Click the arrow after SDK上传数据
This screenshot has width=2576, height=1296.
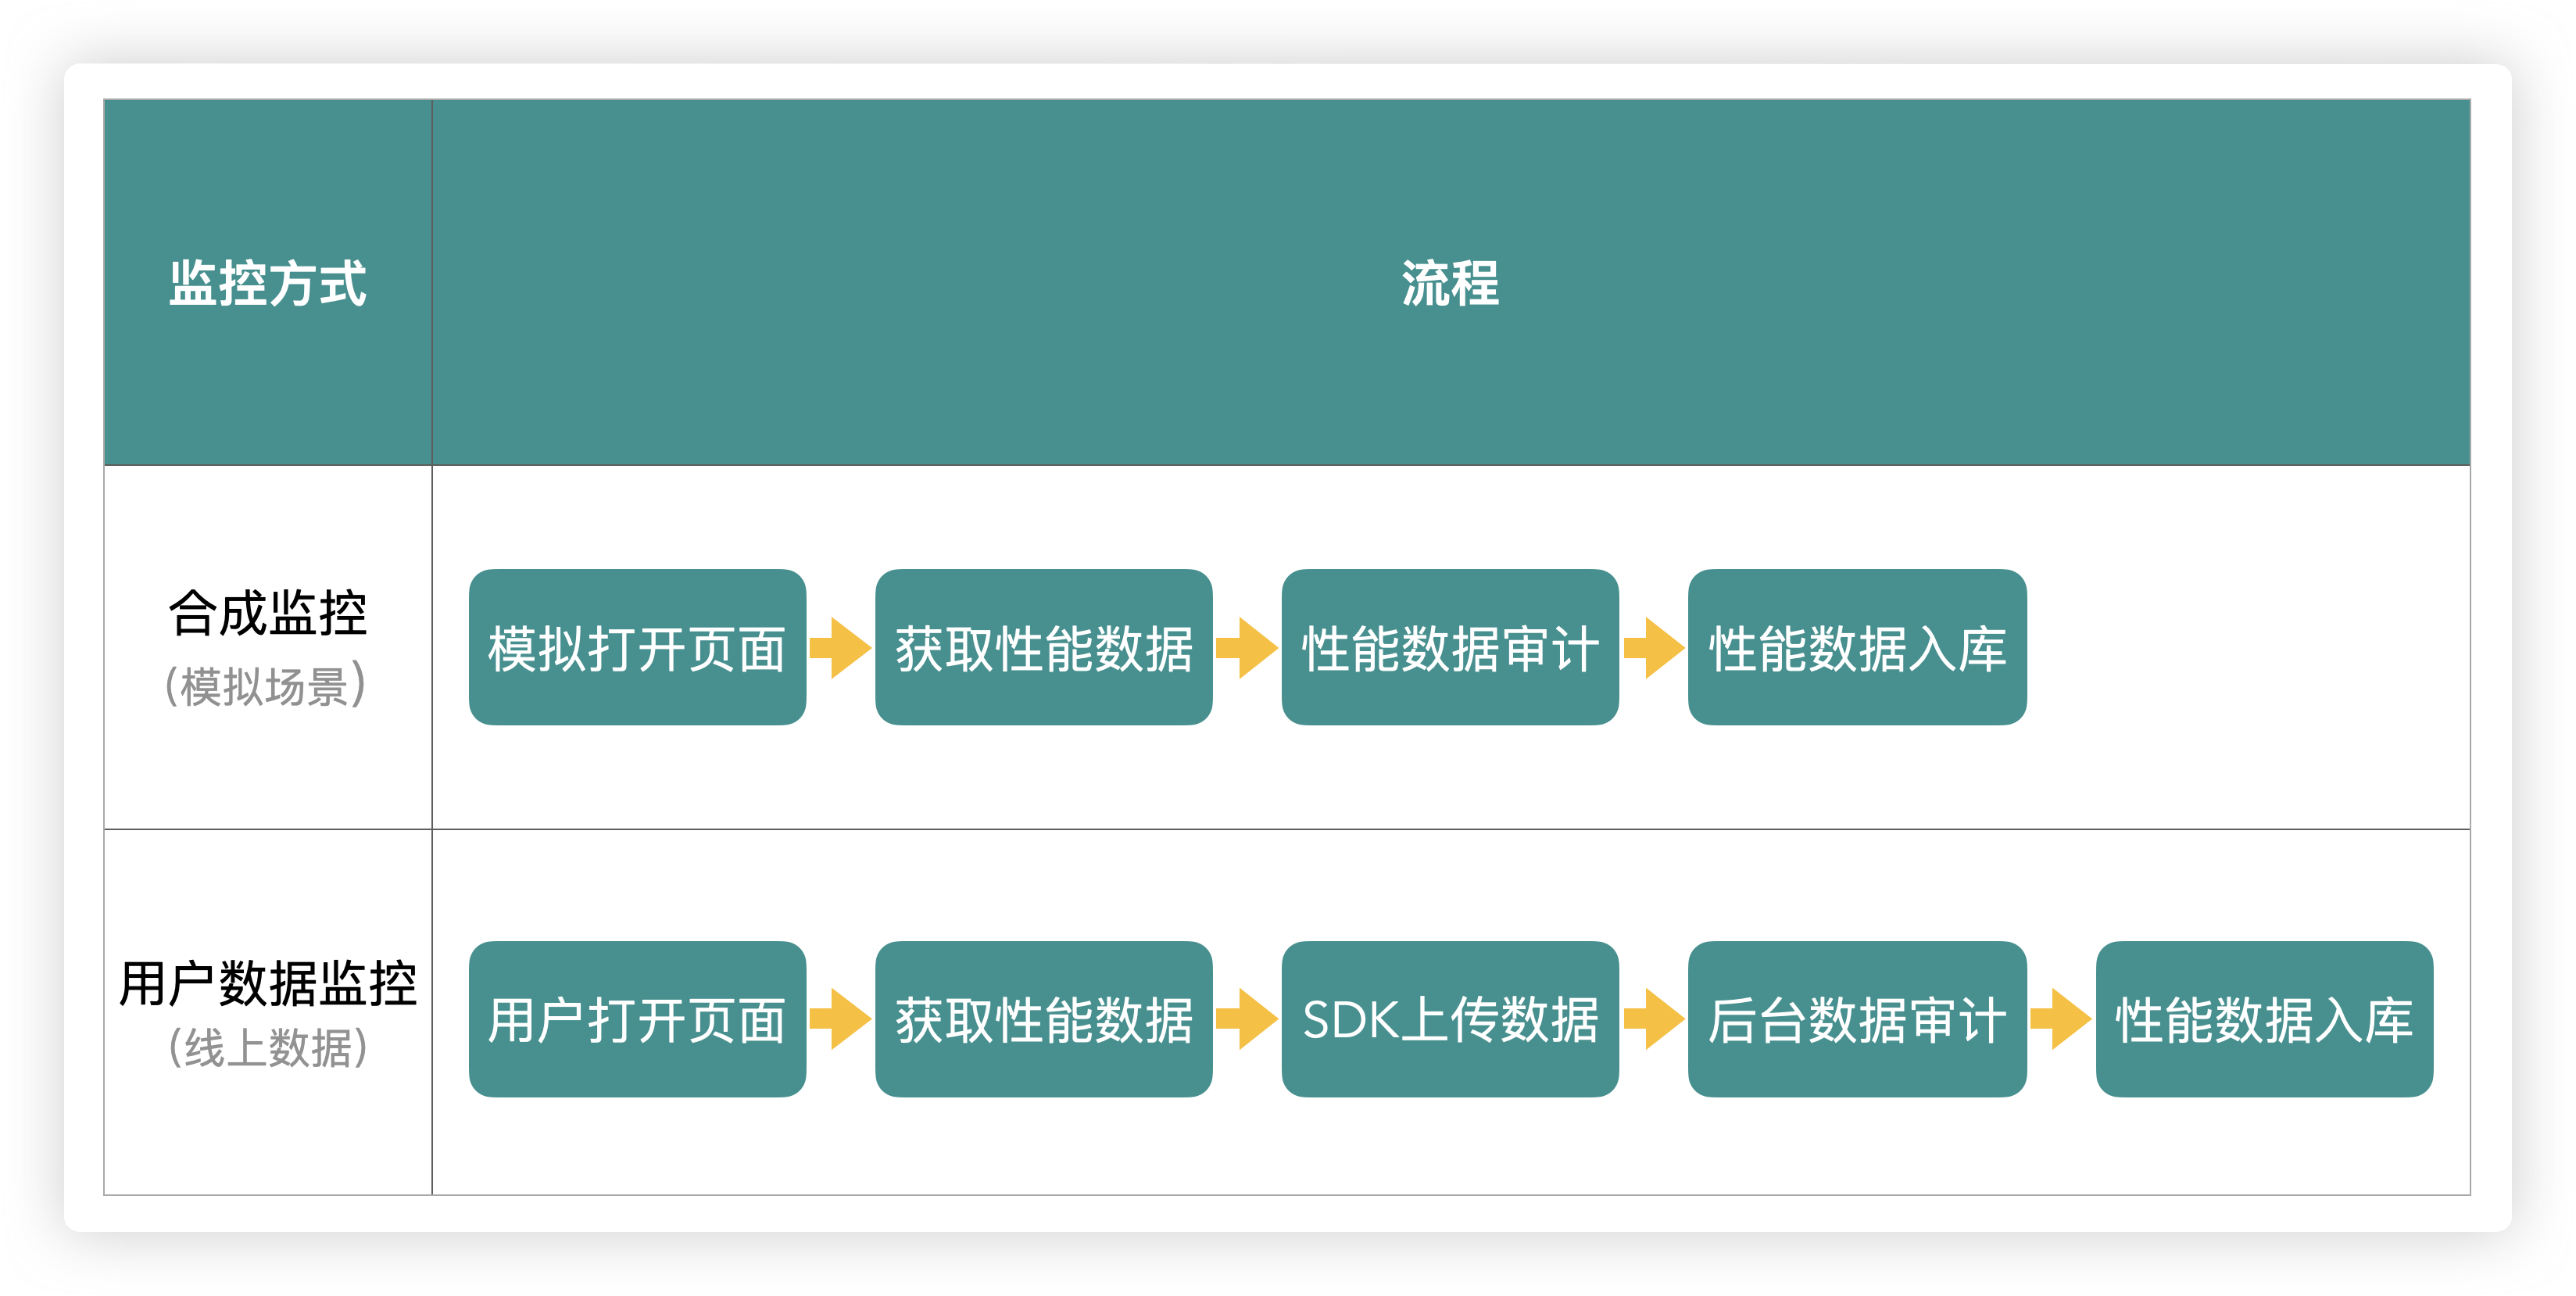click(1654, 1019)
